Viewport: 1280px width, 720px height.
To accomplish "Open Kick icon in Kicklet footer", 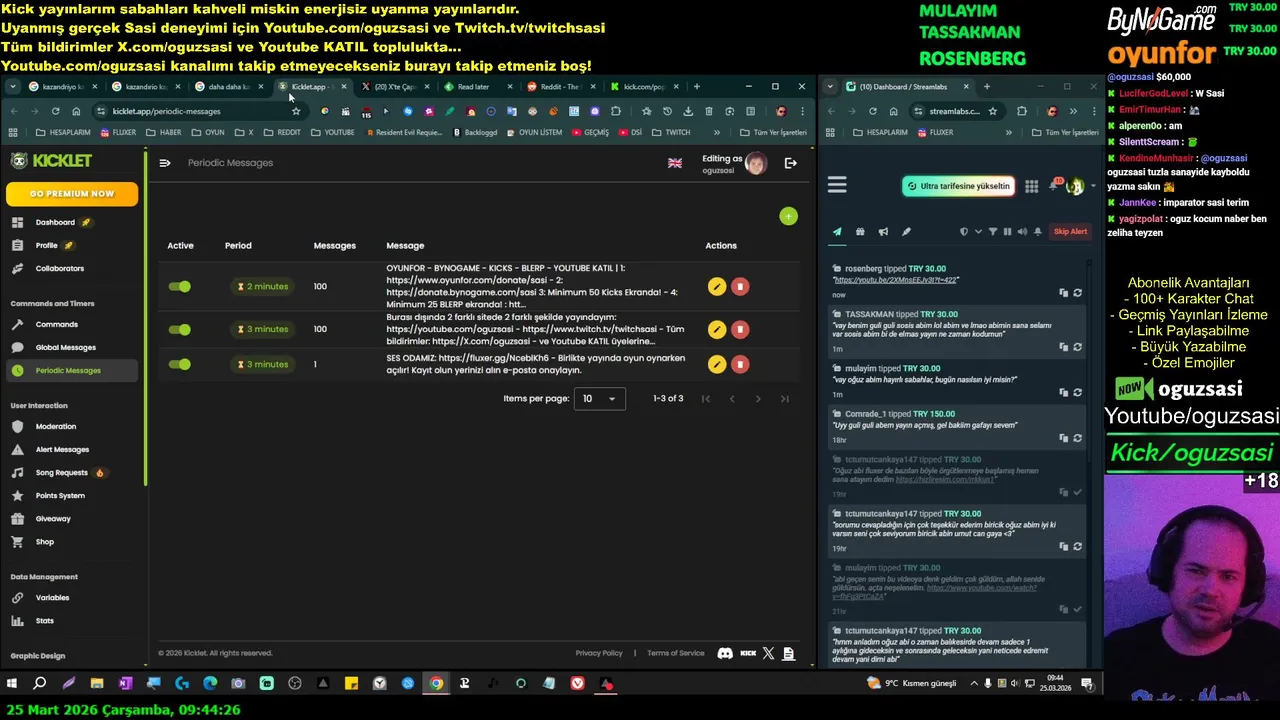I will click(748, 653).
